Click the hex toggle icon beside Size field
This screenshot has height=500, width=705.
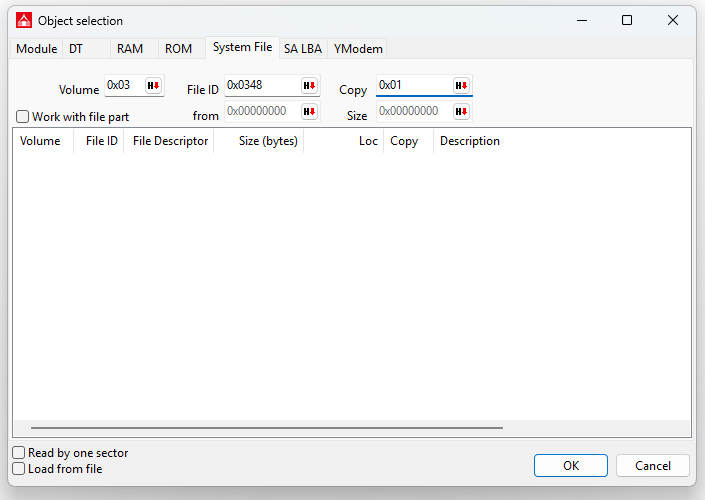[x=461, y=112]
